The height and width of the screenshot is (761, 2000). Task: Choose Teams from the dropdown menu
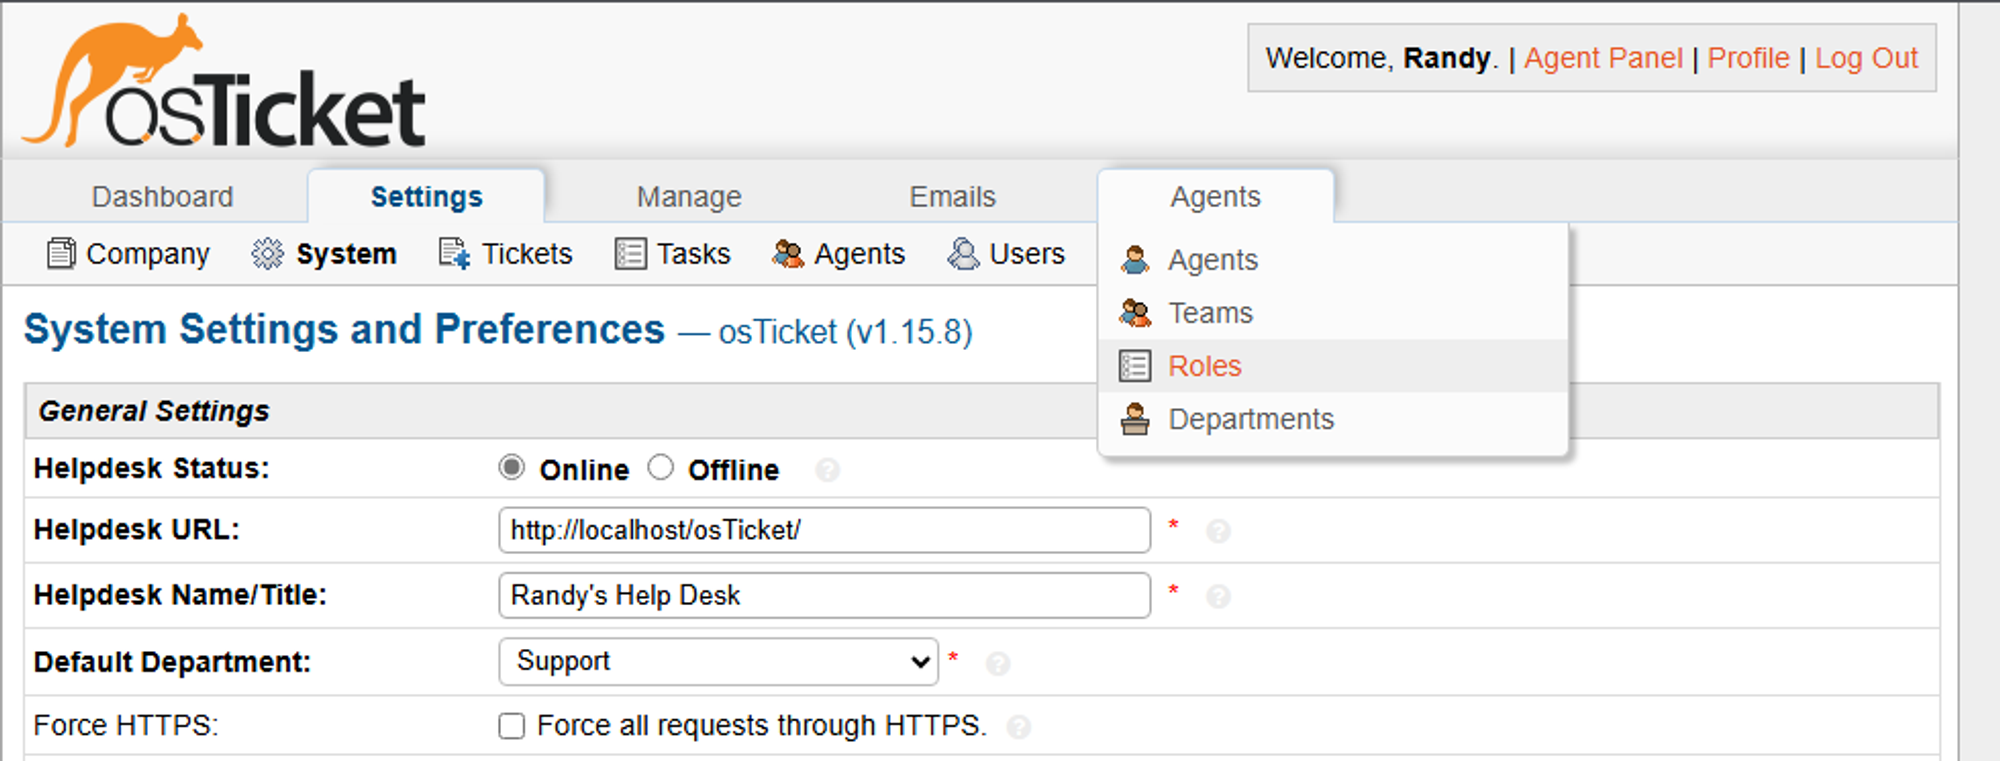pos(1332,313)
